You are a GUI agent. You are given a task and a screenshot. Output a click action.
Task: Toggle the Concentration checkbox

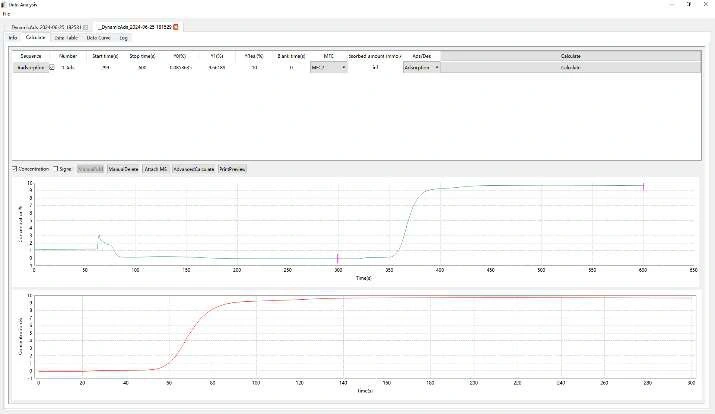tap(14, 169)
